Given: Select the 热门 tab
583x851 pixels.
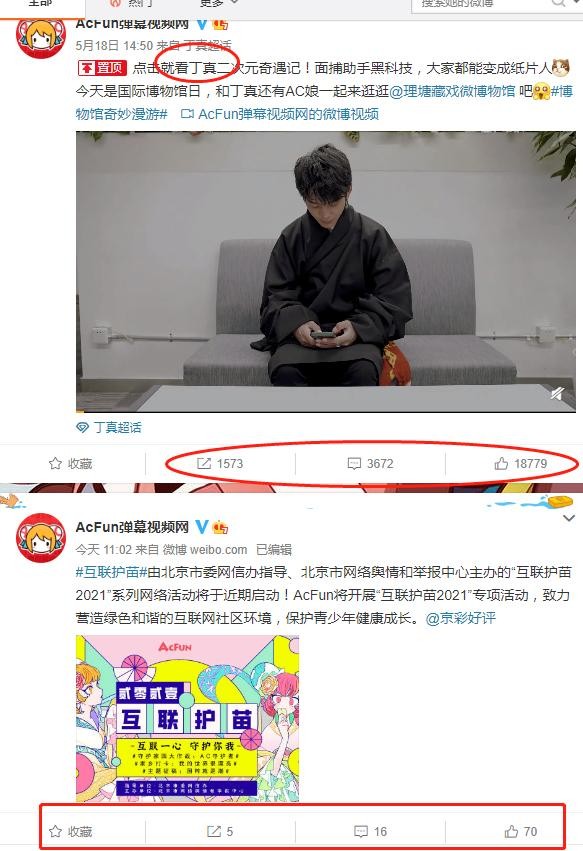Looking at the screenshot, I should pos(133,3).
